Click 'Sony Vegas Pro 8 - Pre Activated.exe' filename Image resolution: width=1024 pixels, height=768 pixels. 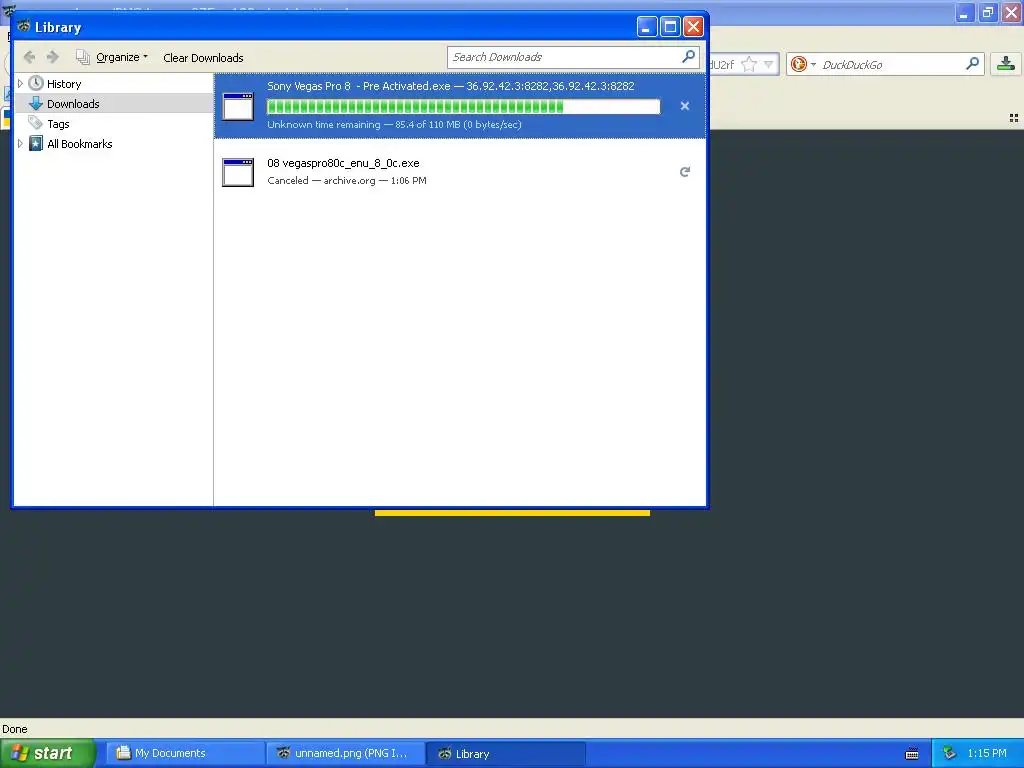click(x=359, y=86)
